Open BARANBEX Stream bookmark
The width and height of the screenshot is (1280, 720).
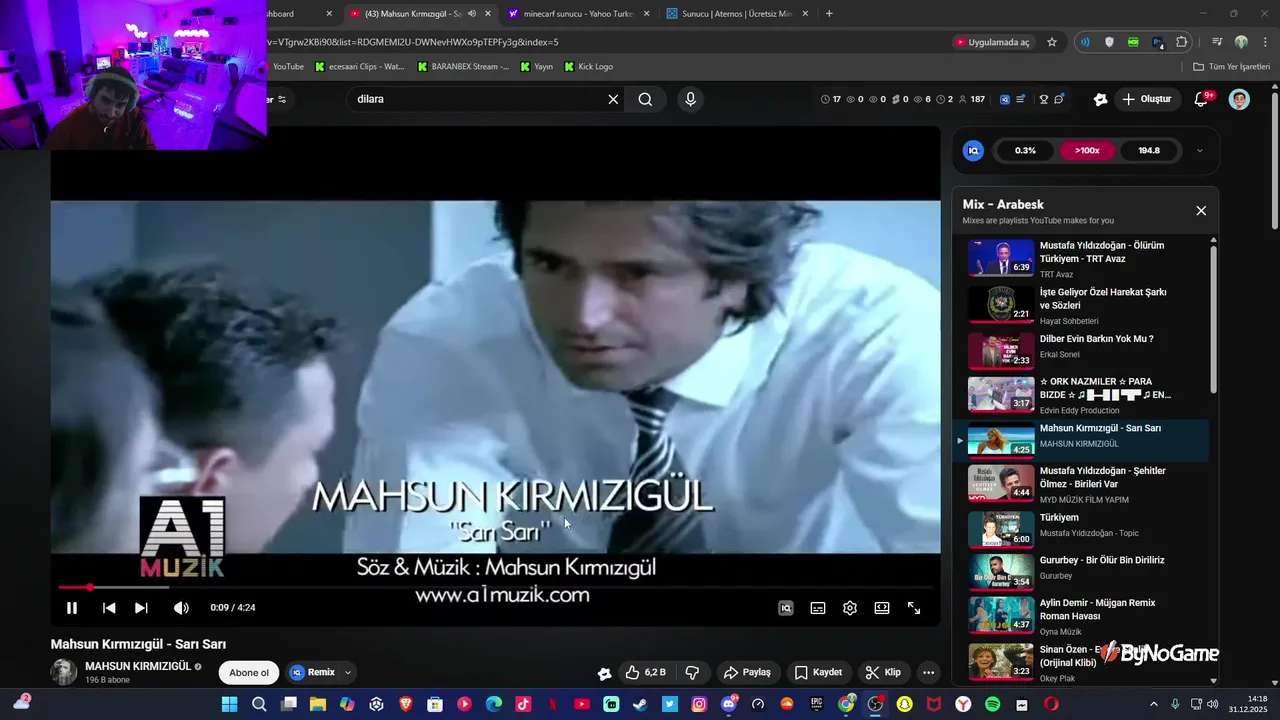click(x=463, y=67)
